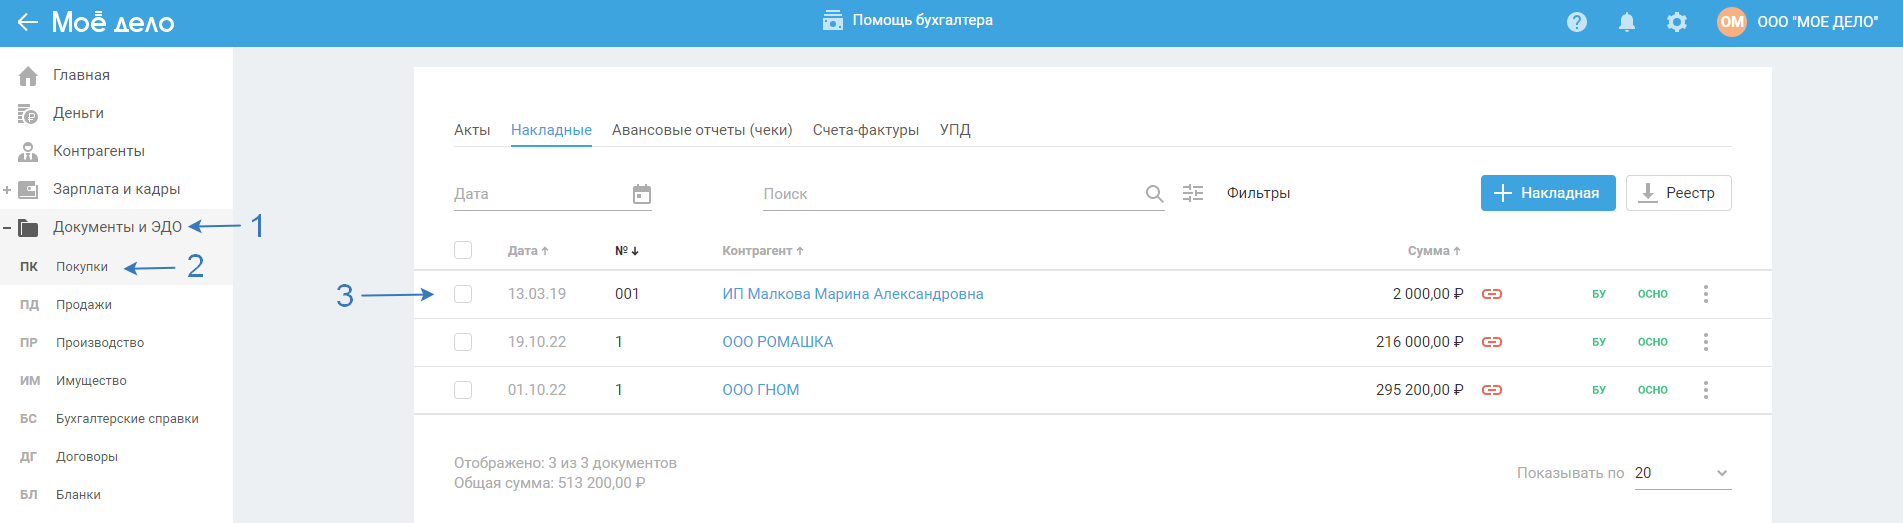Expand the Зарплата и кадры section
Image resolution: width=1903 pixels, height=523 pixels.
click(x=7, y=190)
